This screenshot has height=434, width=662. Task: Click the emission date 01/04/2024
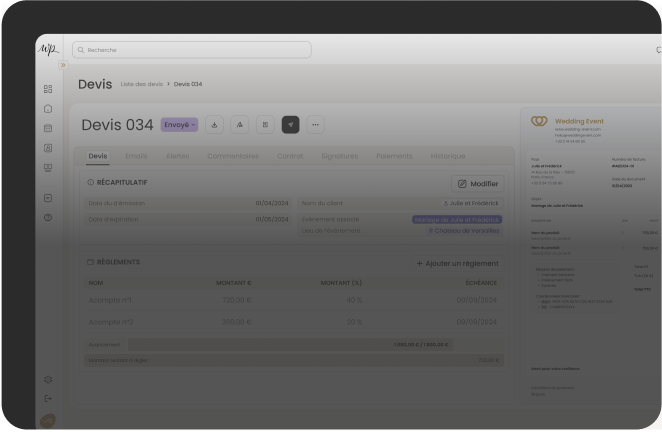click(x=272, y=203)
